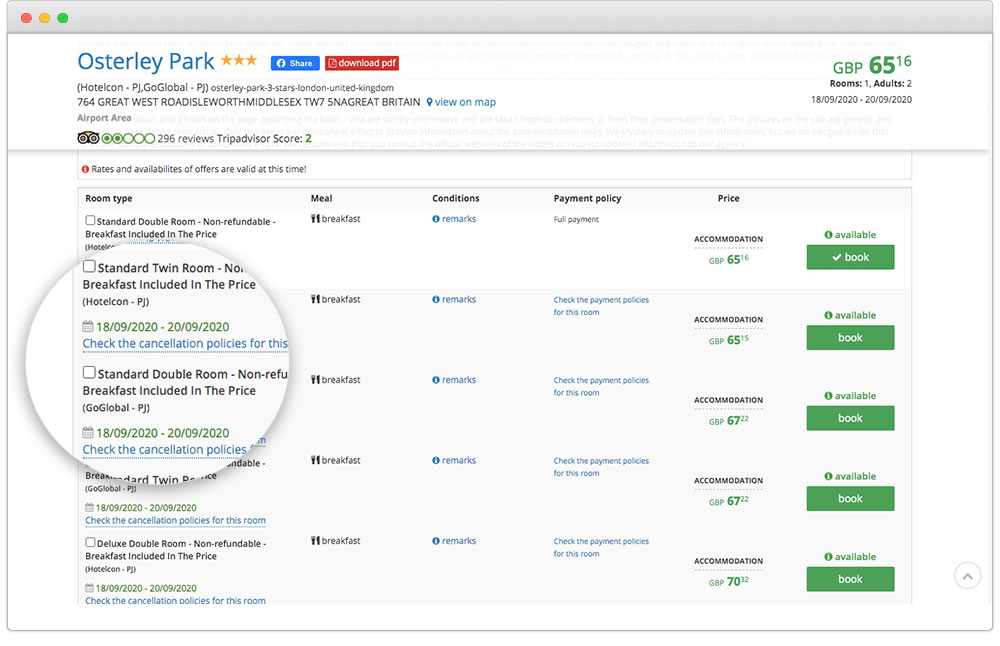
Task: Expand cancellation policies under the Deluxe Double room
Action: coord(175,601)
